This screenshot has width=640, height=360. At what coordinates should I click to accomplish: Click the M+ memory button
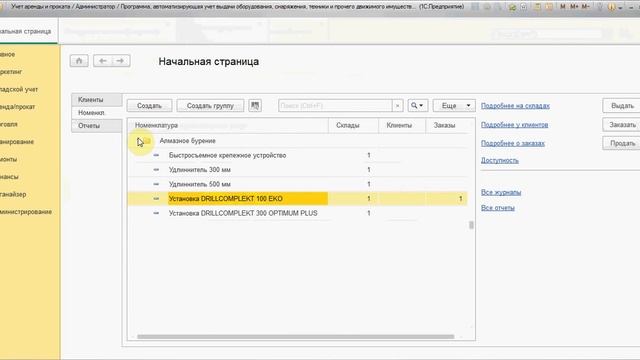point(574,7)
